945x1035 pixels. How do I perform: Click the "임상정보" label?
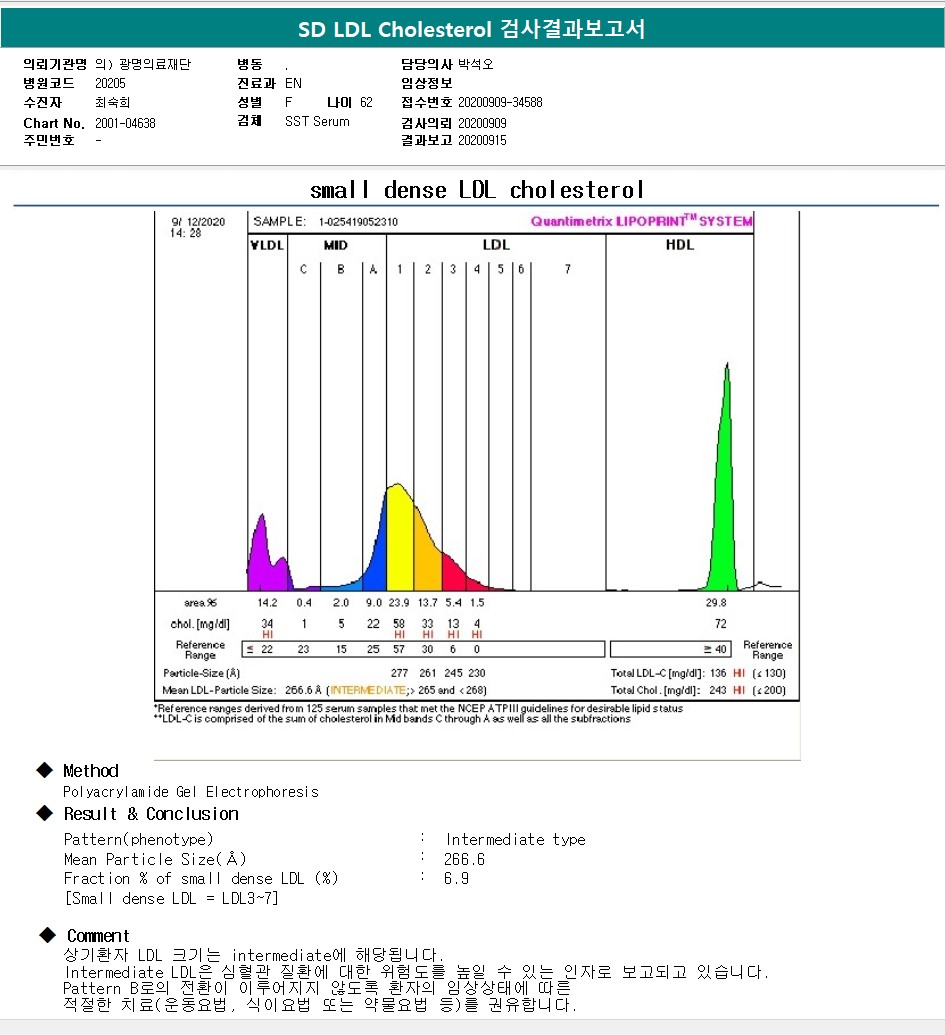tap(426, 83)
